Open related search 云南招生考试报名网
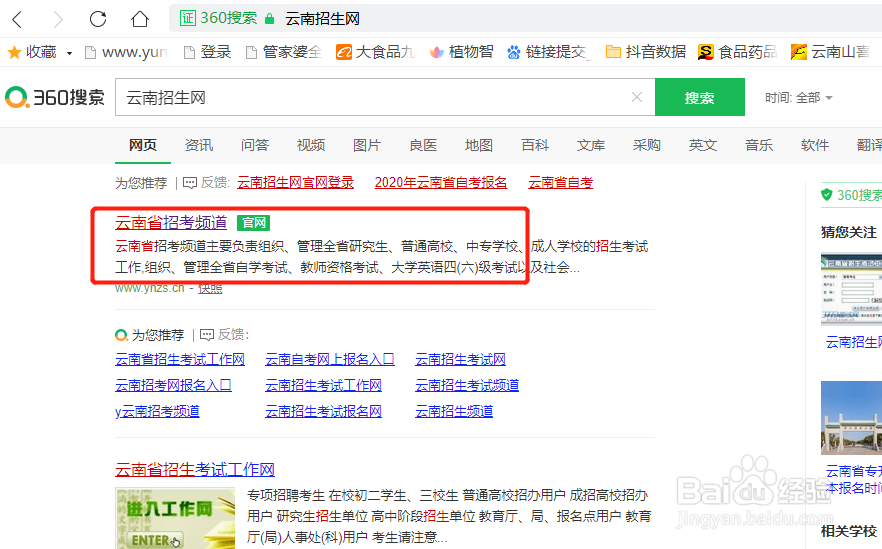 pyautogui.click(x=323, y=411)
